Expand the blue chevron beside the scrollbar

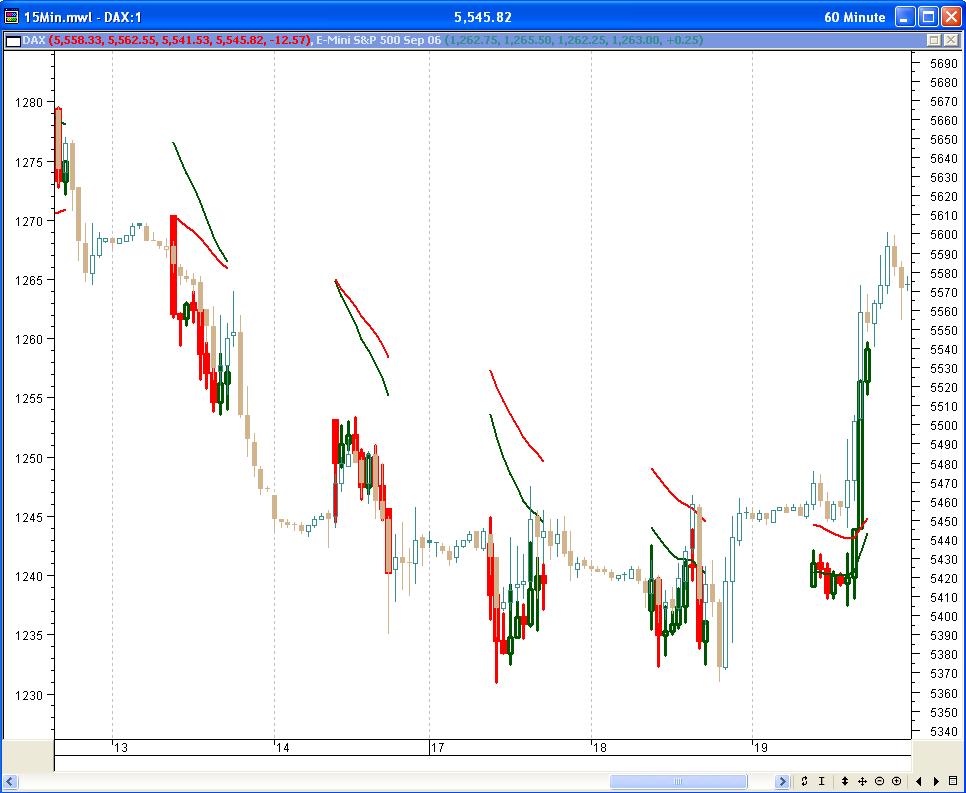(784, 781)
